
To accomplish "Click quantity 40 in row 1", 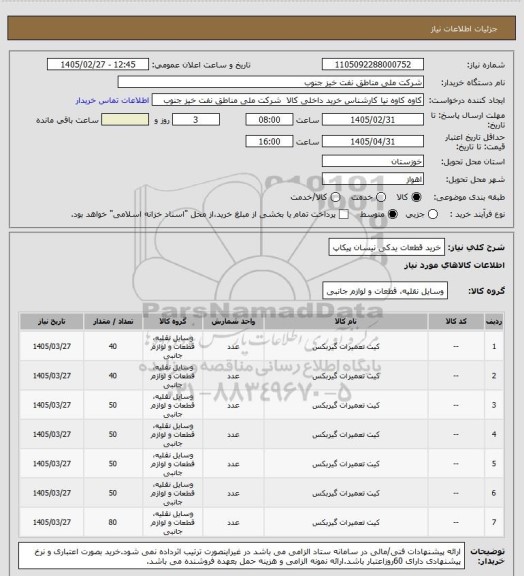I will click(x=113, y=346).
